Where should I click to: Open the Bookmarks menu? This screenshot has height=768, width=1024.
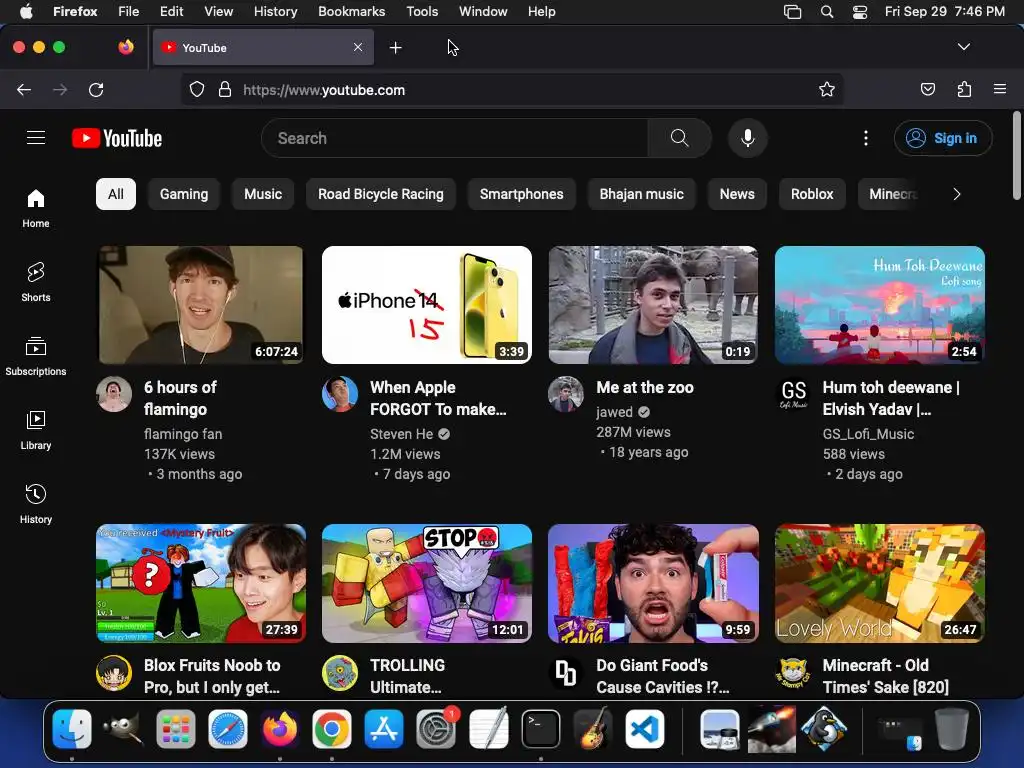pos(351,12)
